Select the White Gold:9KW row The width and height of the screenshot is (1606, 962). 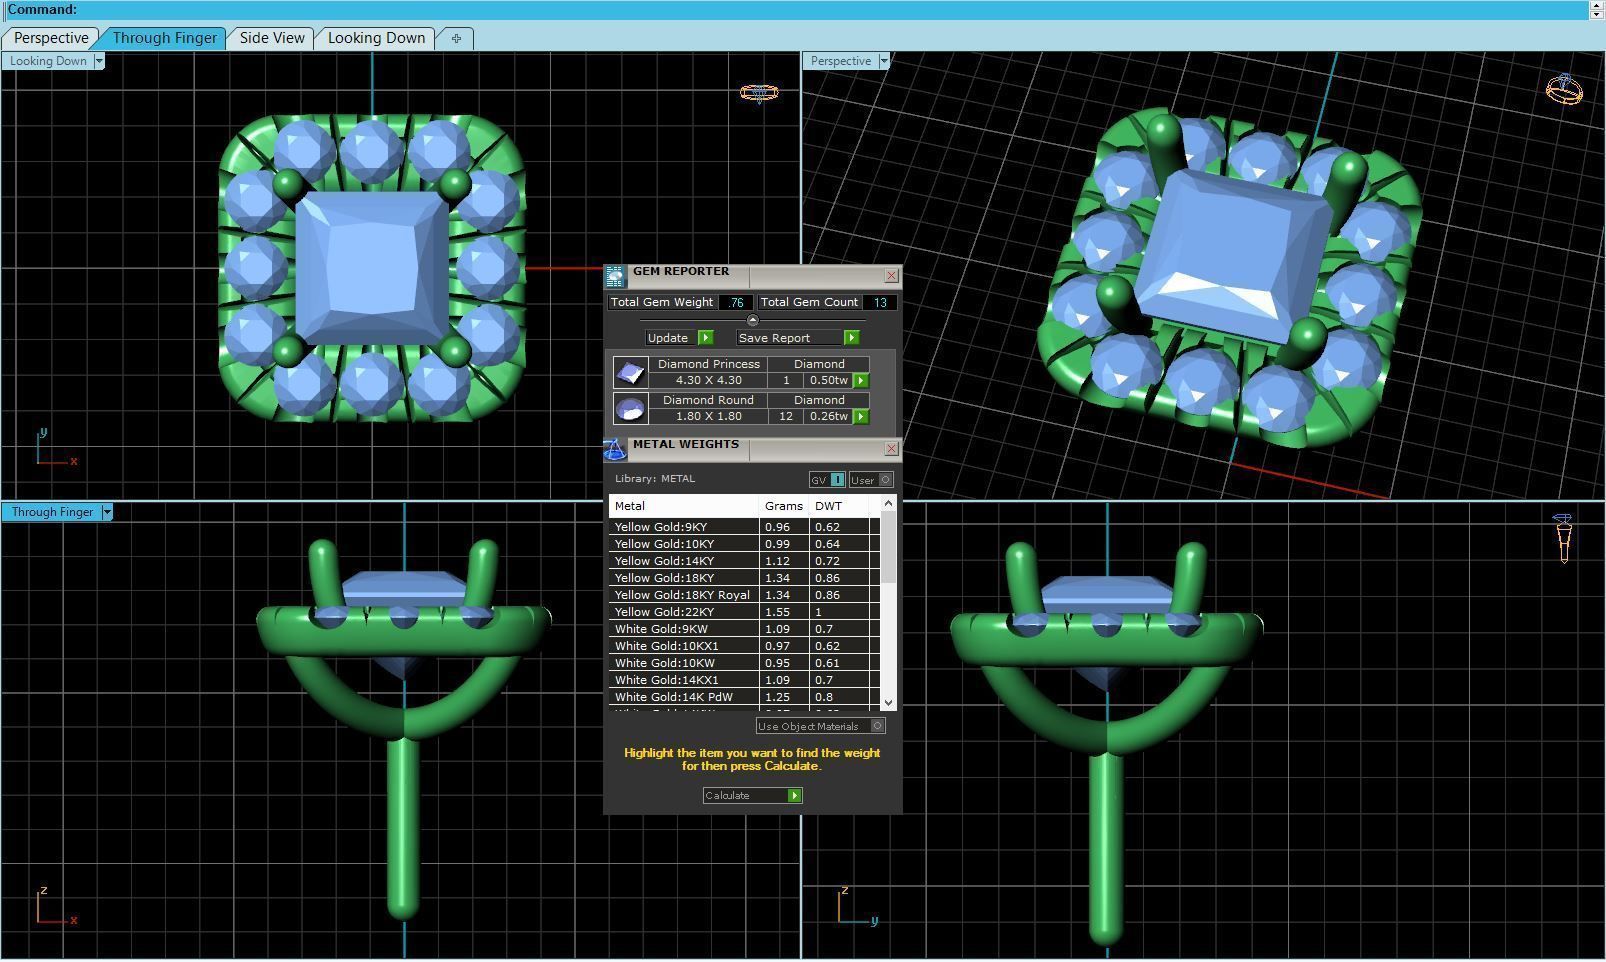pos(745,629)
